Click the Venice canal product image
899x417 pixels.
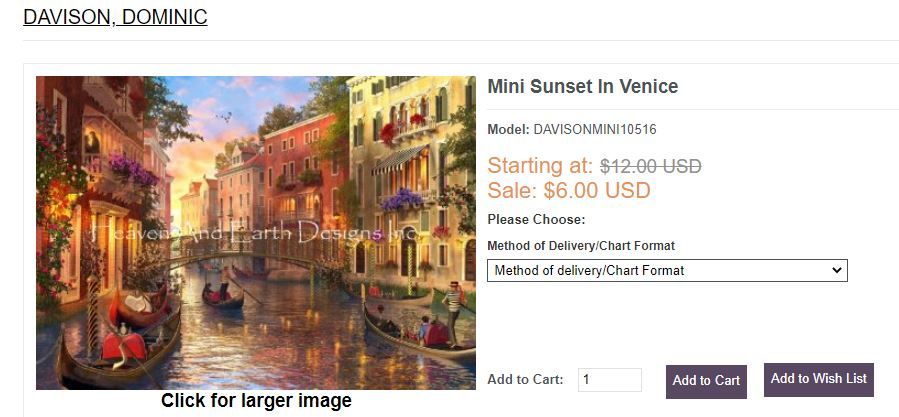[x=256, y=233]
